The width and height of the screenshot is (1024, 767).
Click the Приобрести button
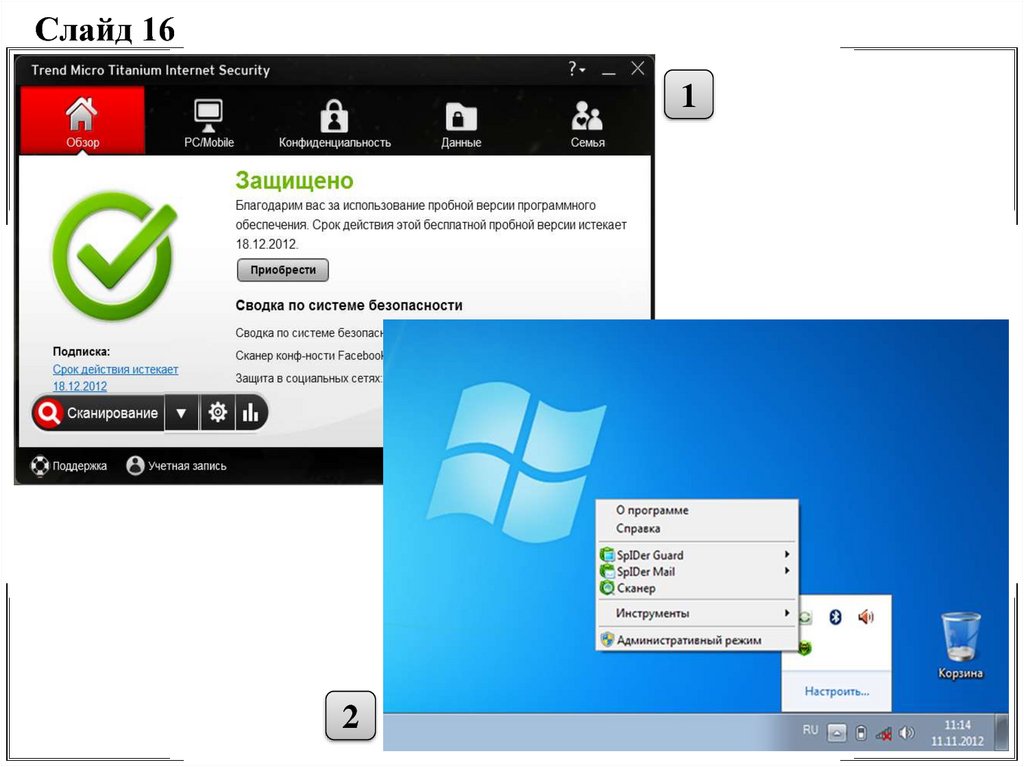[283, 270]
